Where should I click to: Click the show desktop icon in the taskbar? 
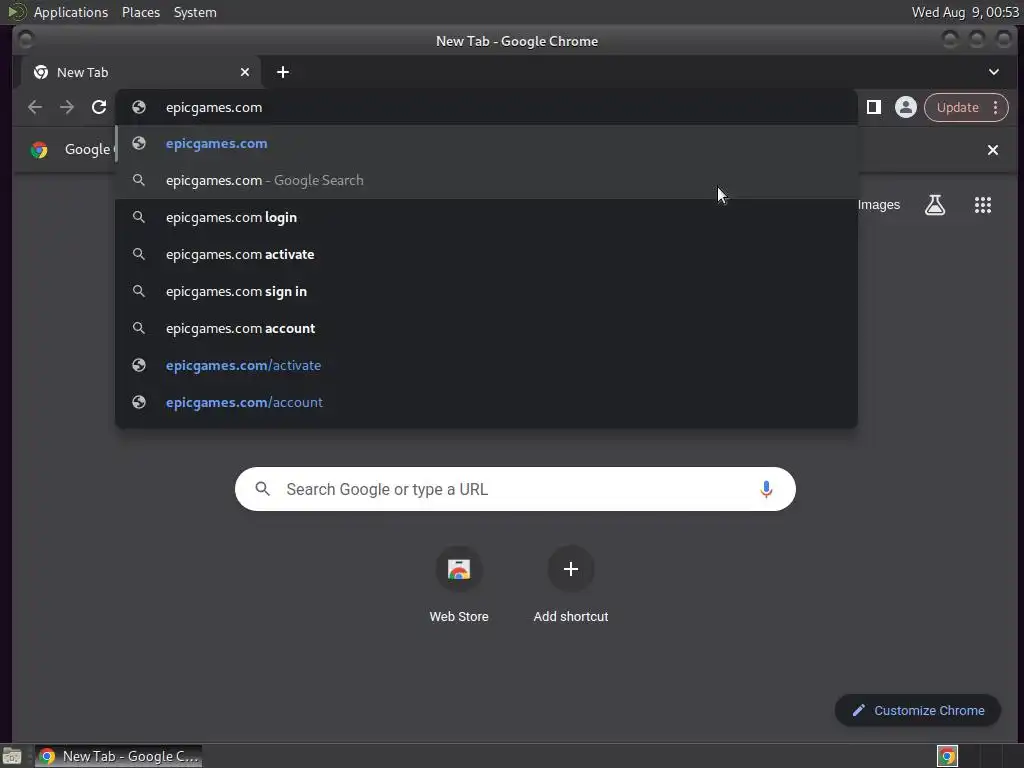coord(12,756)
